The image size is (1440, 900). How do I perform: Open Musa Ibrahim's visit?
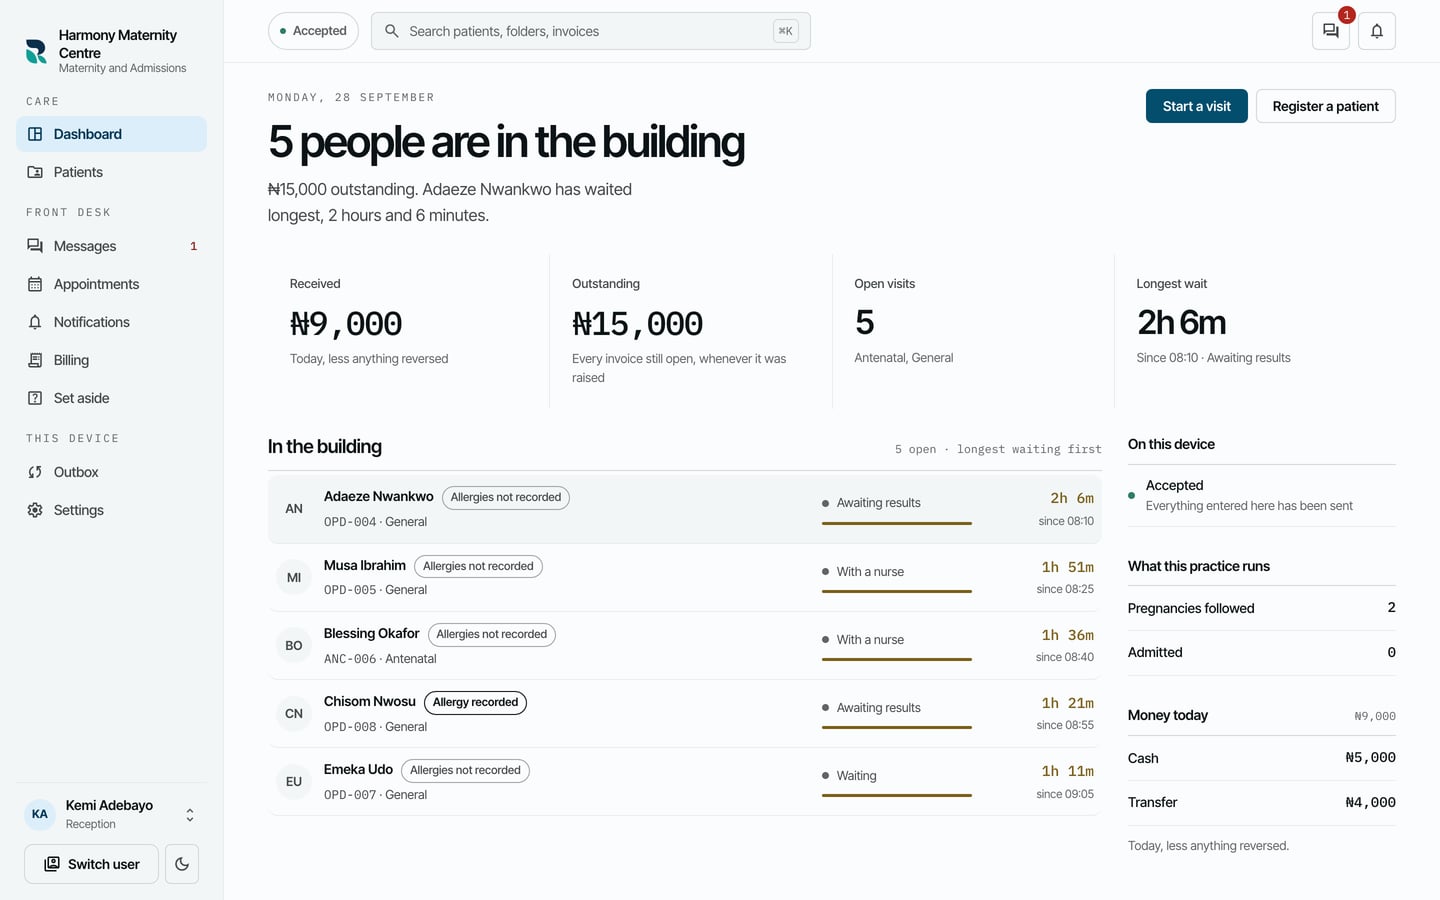[685, 577]
